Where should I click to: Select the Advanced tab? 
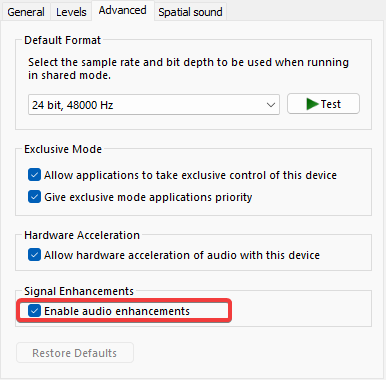(x=122, y=10)
